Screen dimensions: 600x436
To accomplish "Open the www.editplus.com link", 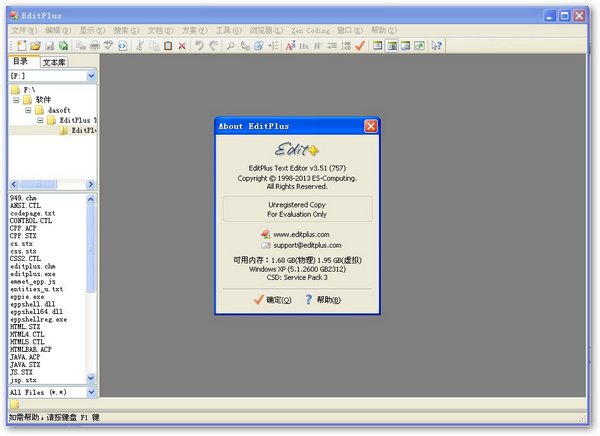I will click(x=301, y=234).
